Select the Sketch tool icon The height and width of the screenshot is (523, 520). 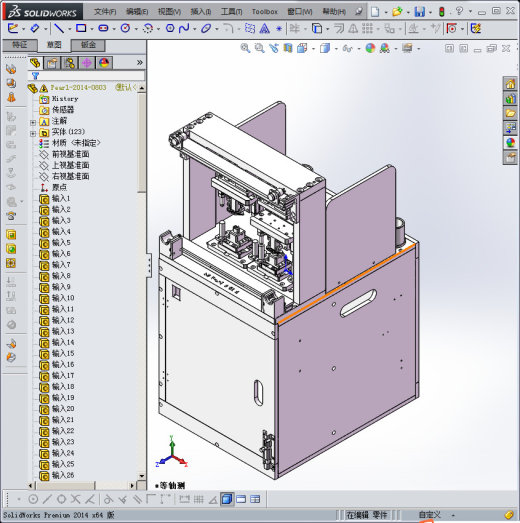click(13, 28)
